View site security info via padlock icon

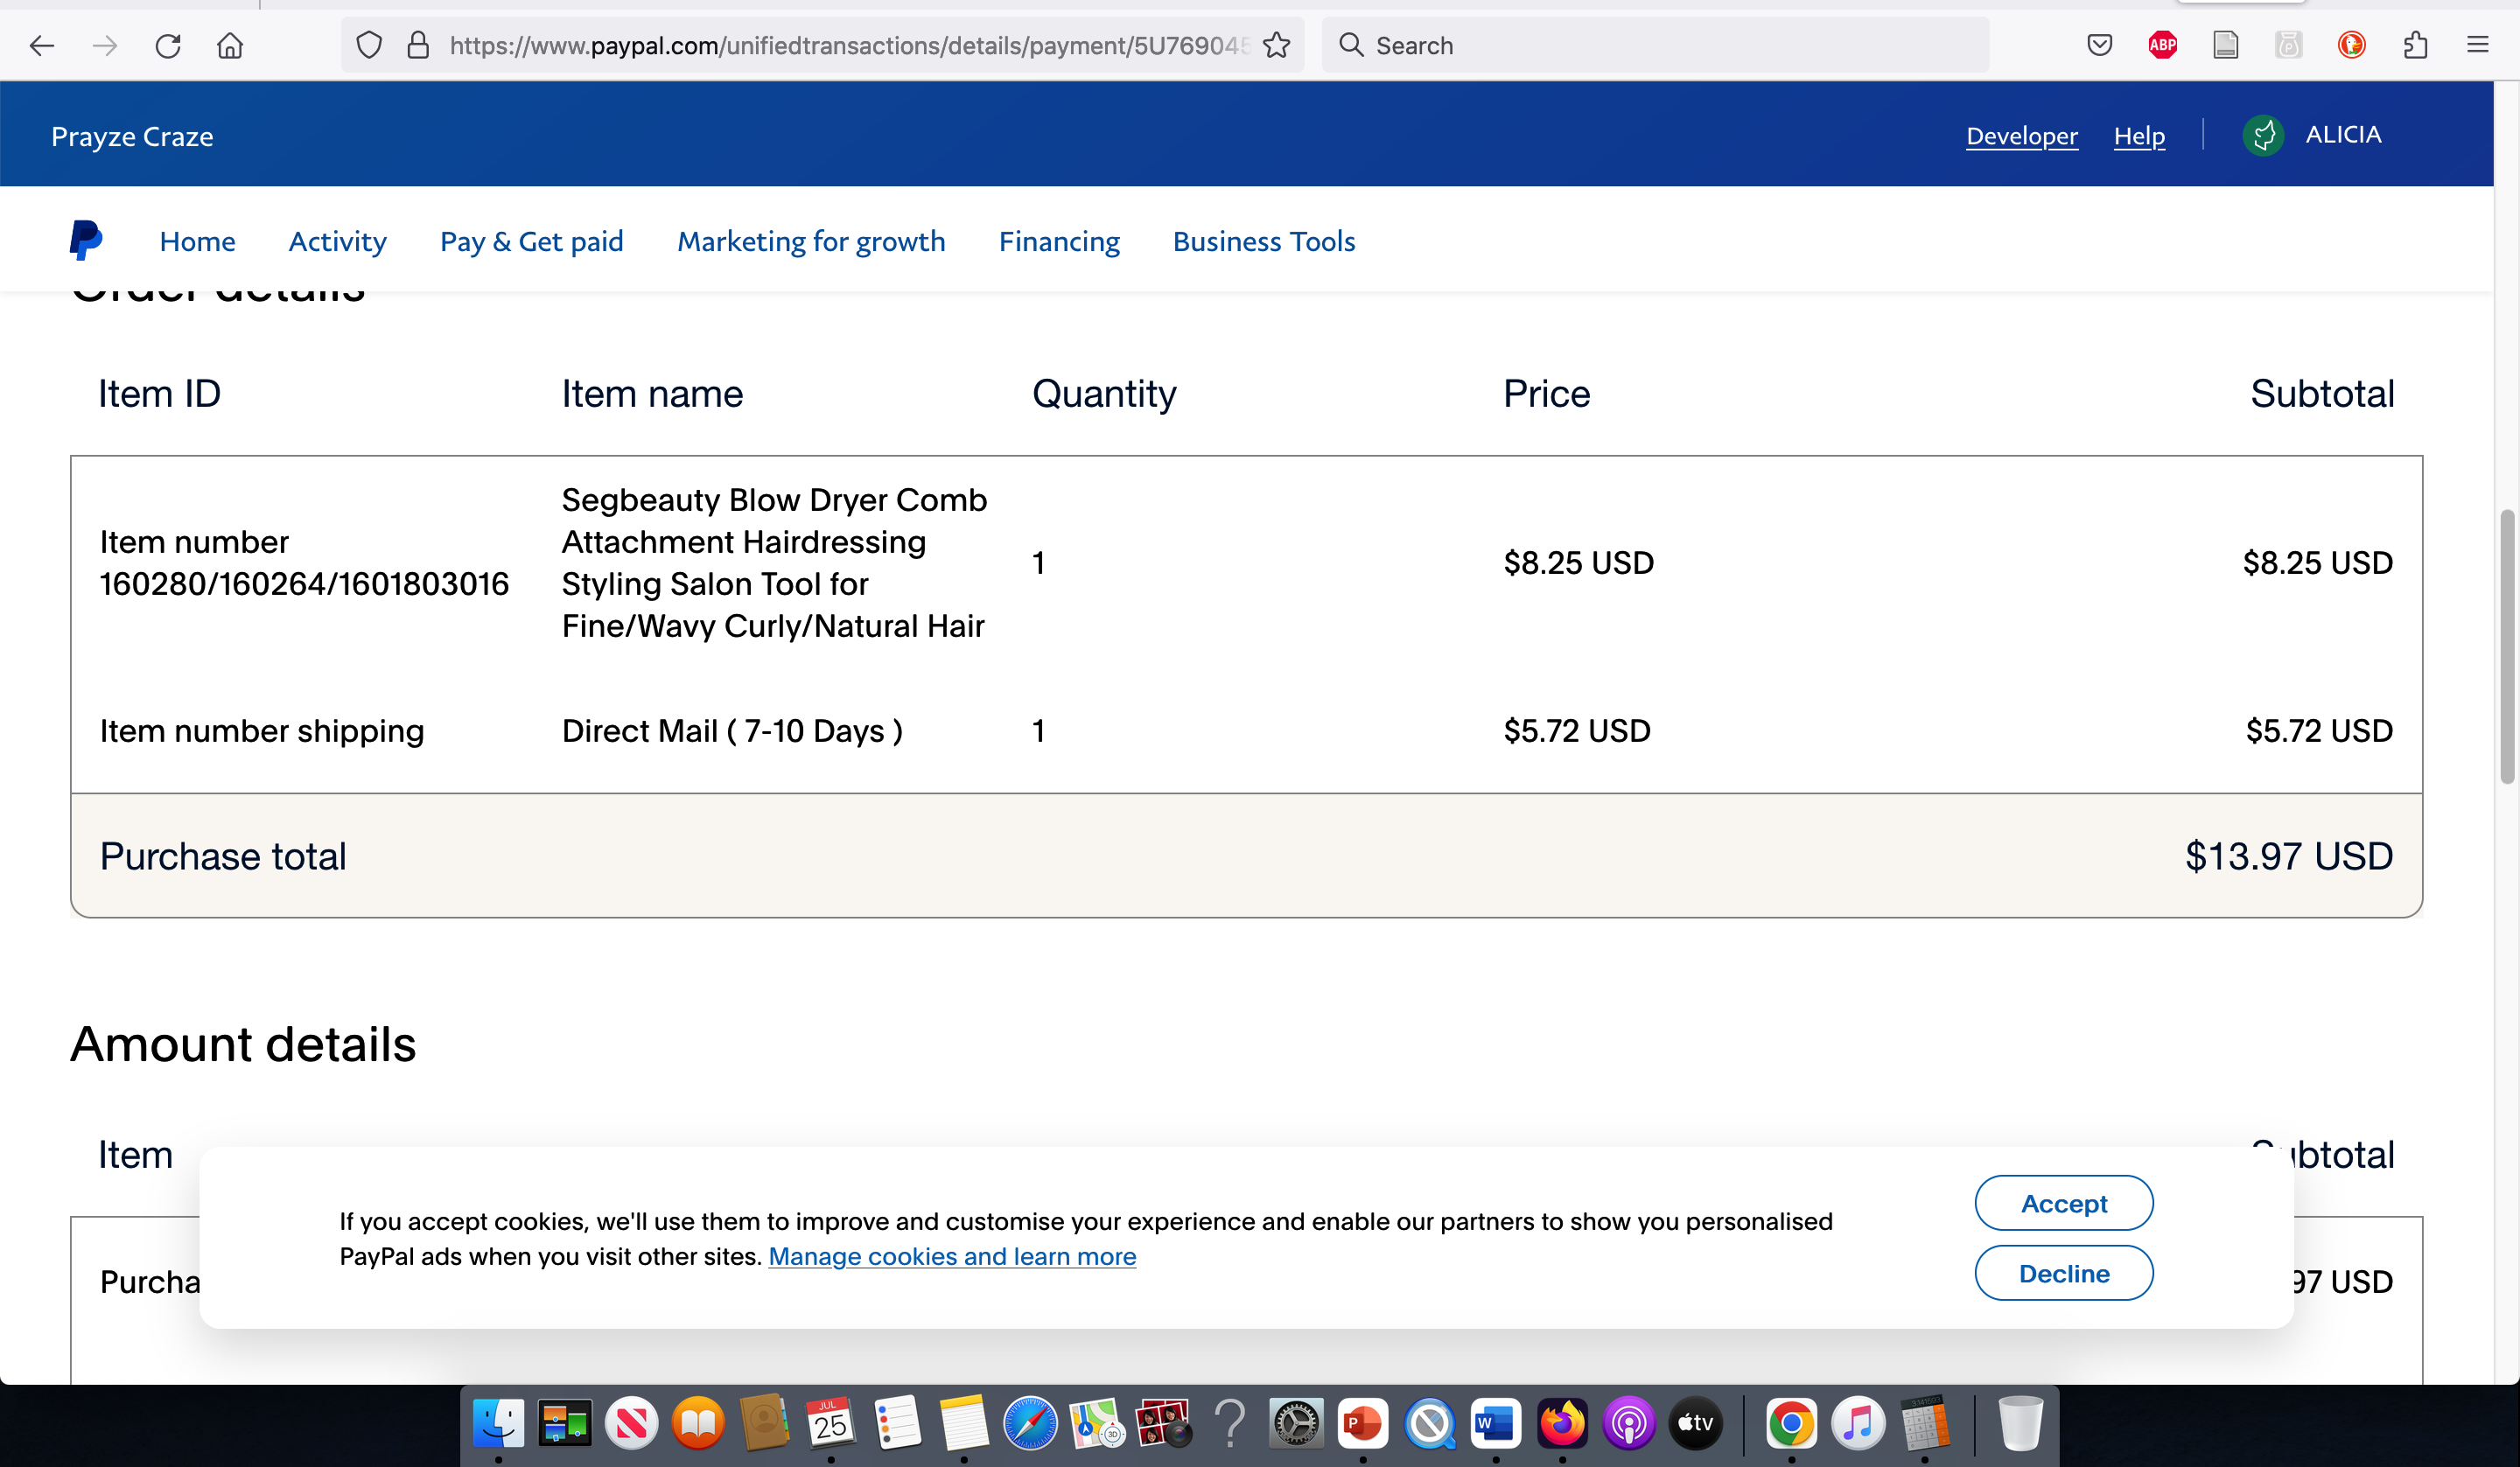coord(419,45)
